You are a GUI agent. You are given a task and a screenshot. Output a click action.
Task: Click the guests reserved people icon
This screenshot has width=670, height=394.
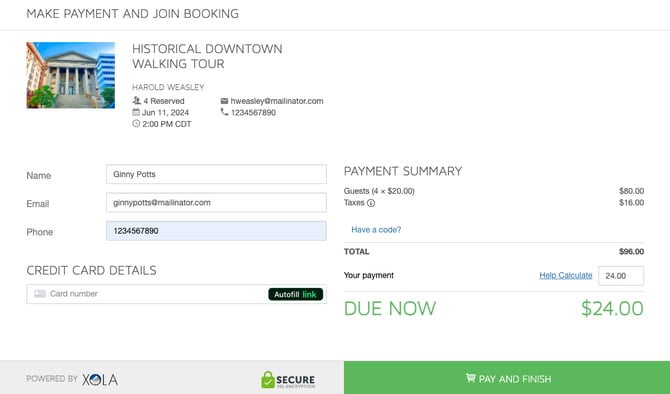pyautogui.click(x=136, y=101)
